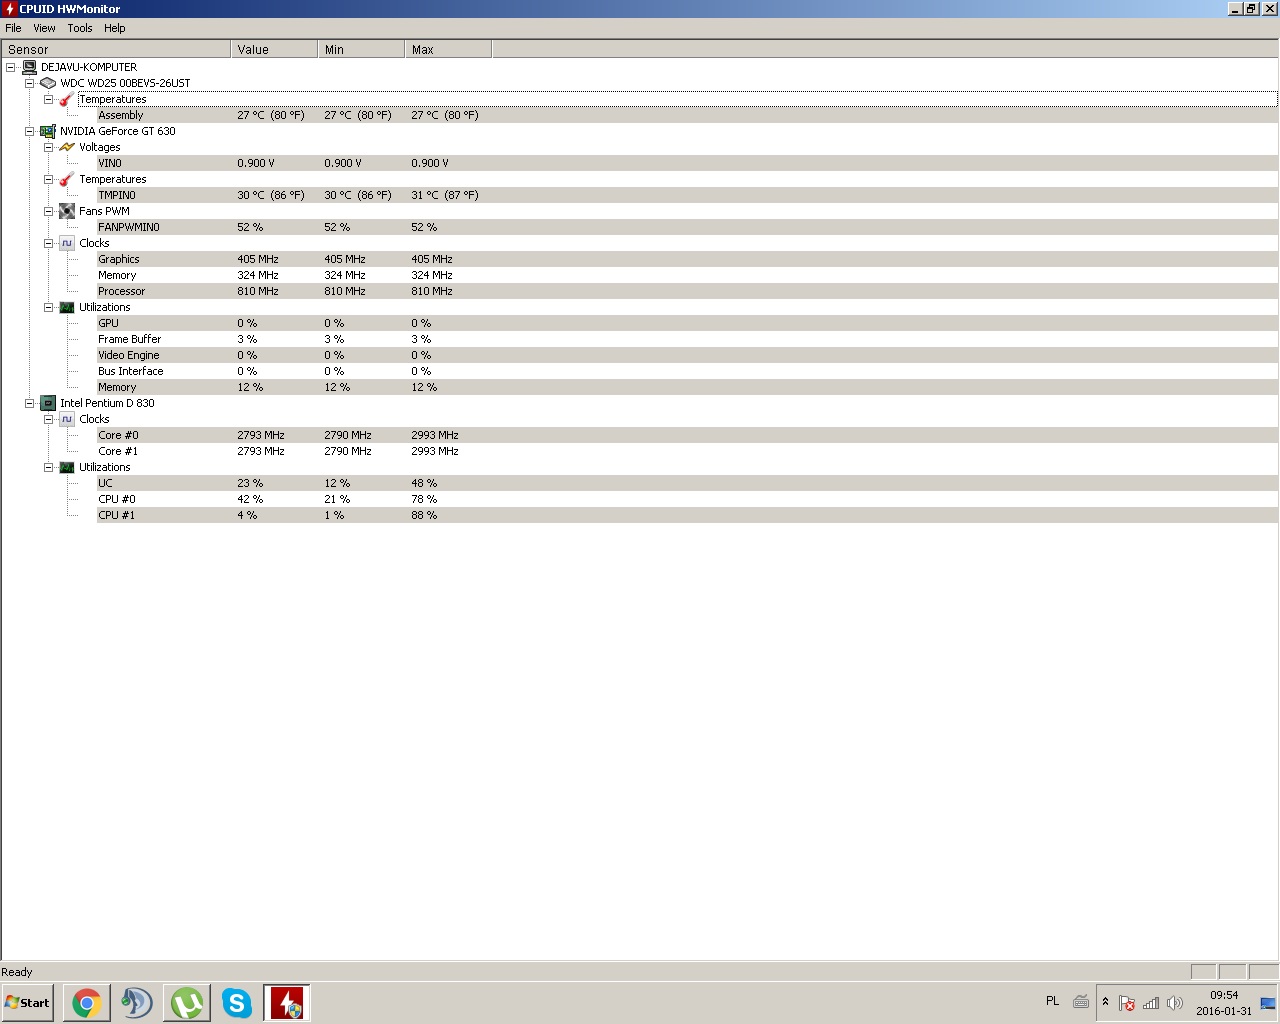The height and width of the screenshot is (1024, 1280).
Task: Click the Max column header
Action: (x=448, y=49)
